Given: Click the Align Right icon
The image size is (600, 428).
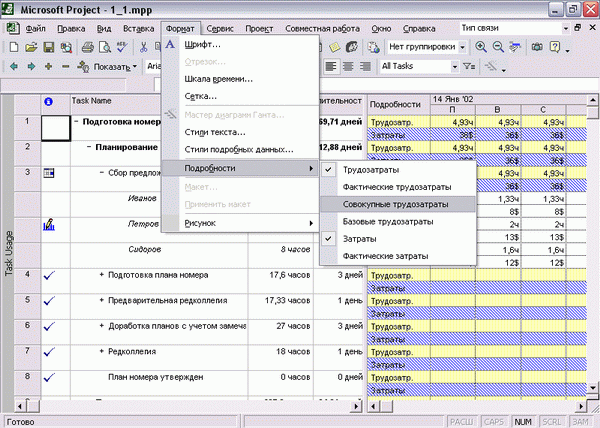Looking at the screenshot, I should [x=365, y=66].
